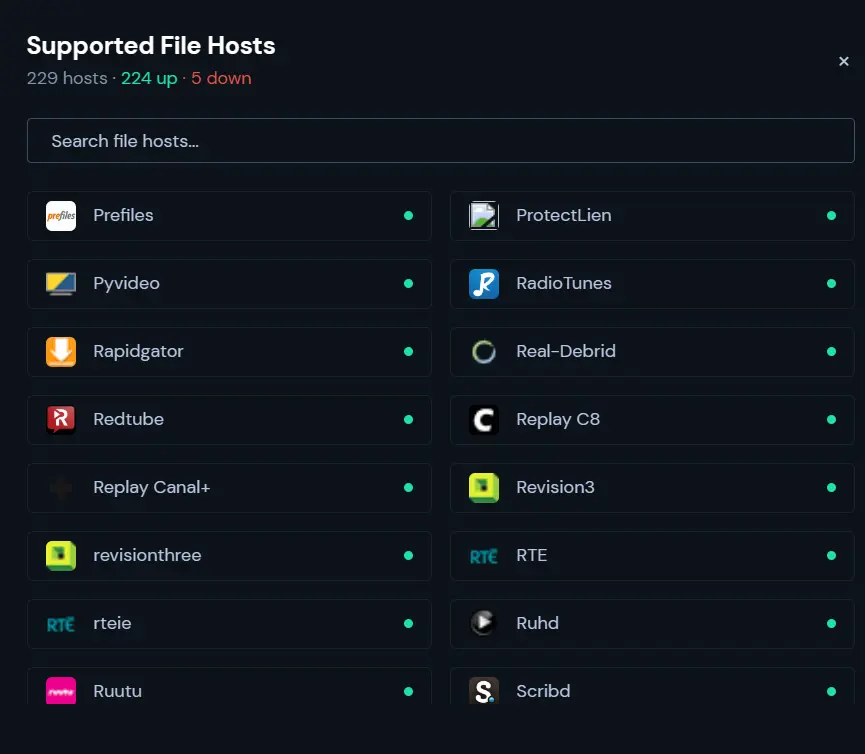This screenshot has width=865, height=754.
Task: Select the Ruutu host name
Action: click(x=118, y=691)
